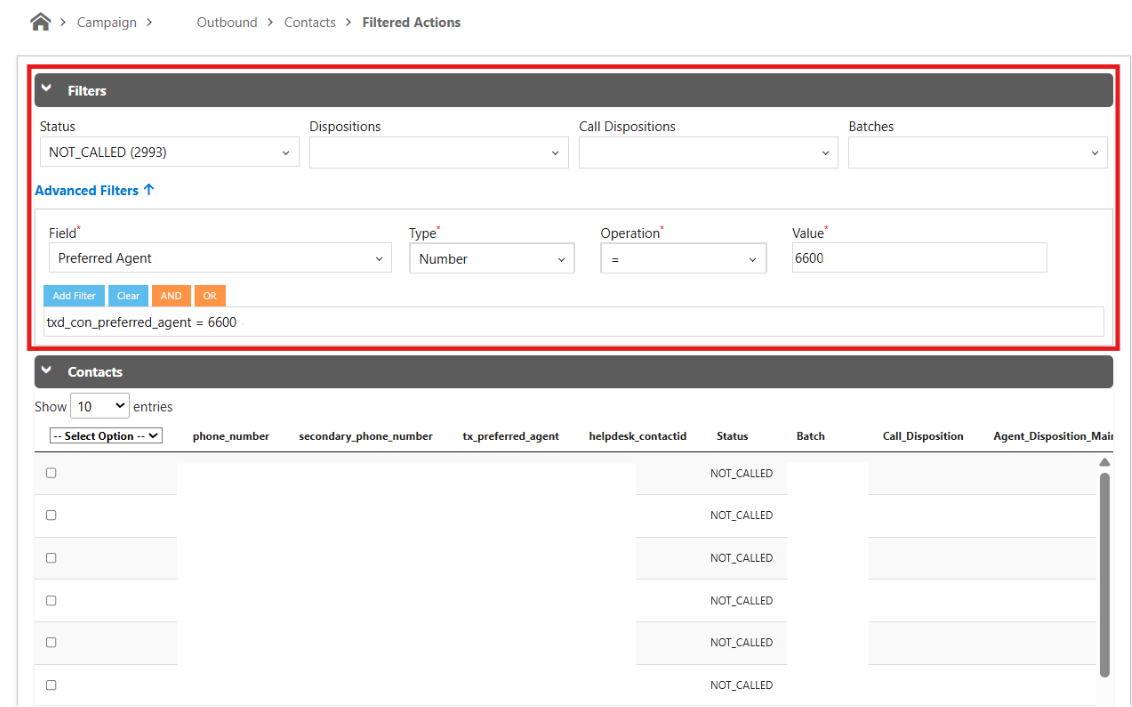
Task: Open the Status dropdown showing NOT_CALLED (2993)
Action: tap(170, 152)
